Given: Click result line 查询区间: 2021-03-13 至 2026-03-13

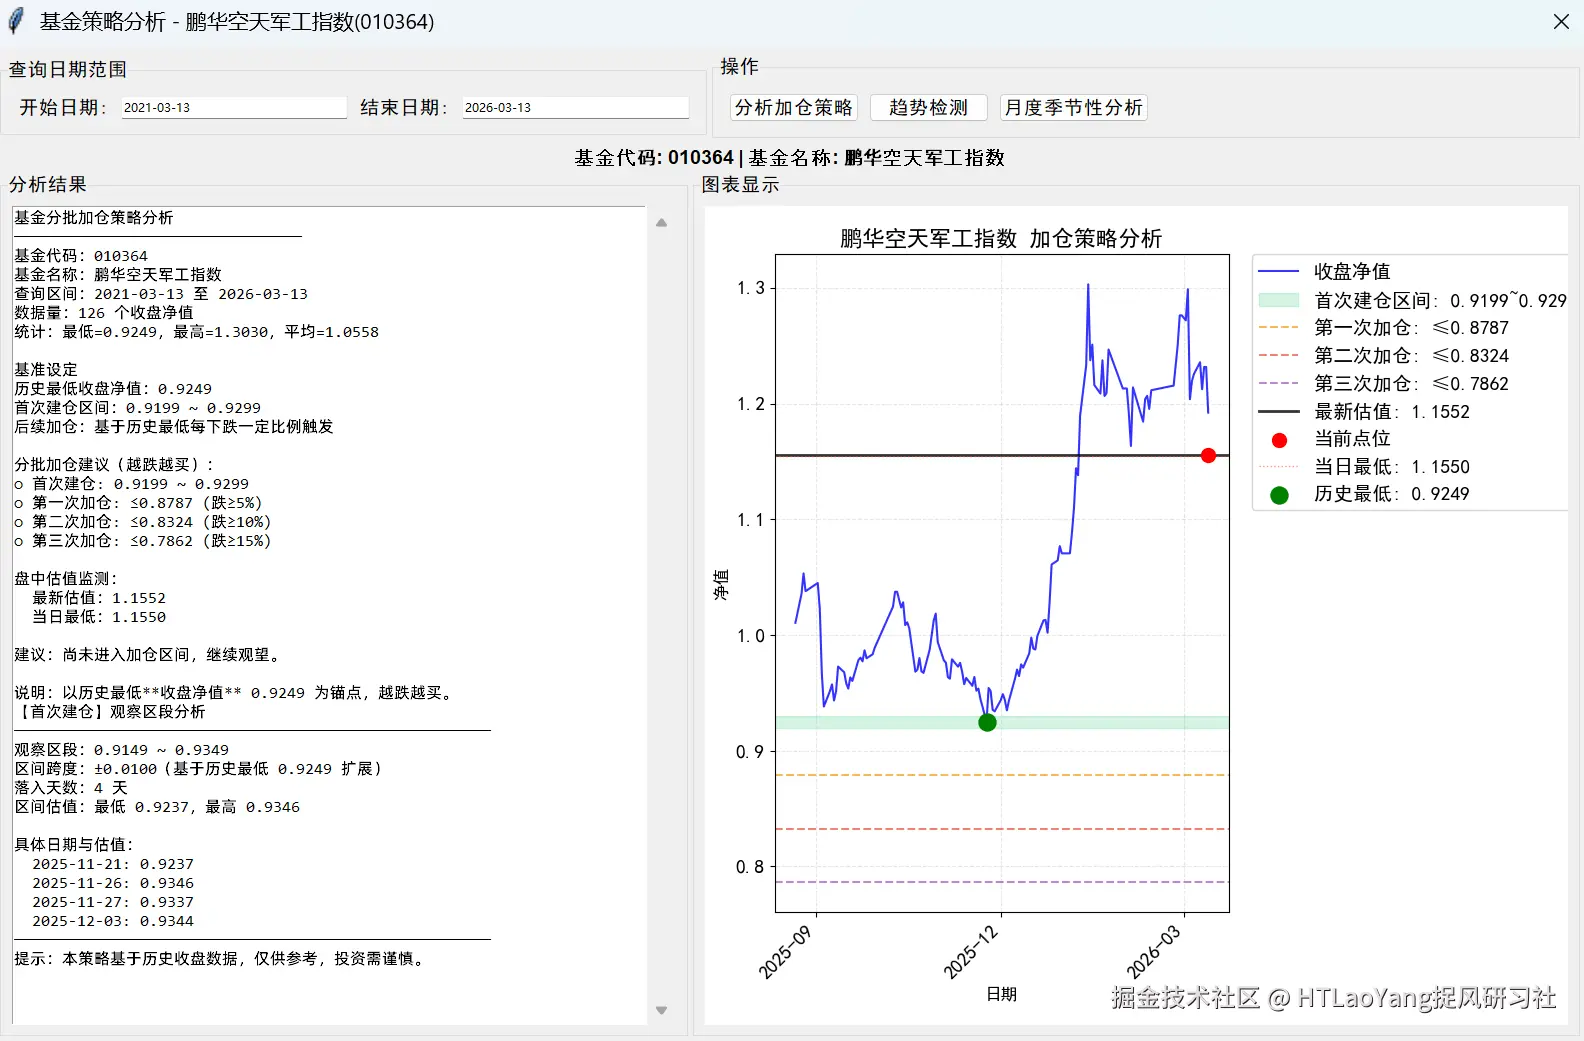Looking at the screenshot, I should (161, 293).
